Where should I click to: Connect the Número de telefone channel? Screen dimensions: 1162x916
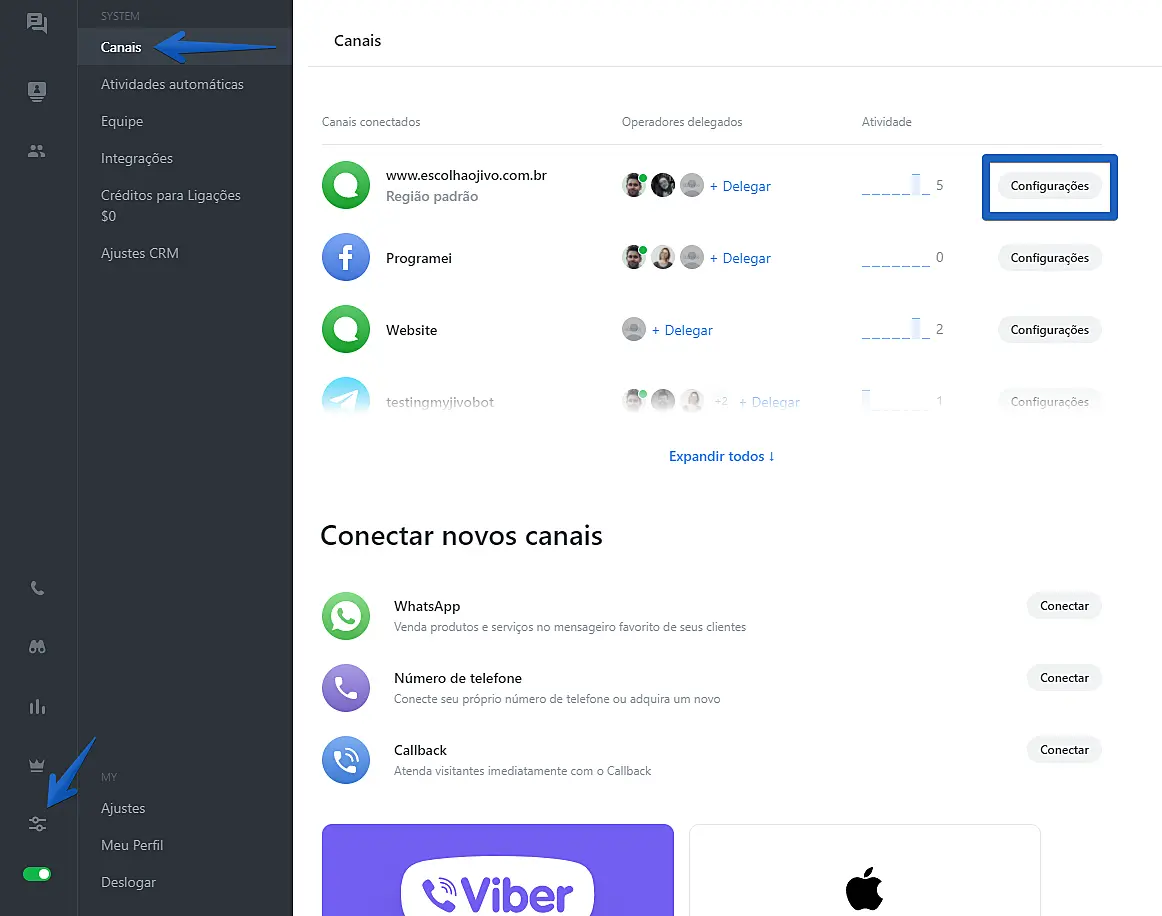point(1064,678)
